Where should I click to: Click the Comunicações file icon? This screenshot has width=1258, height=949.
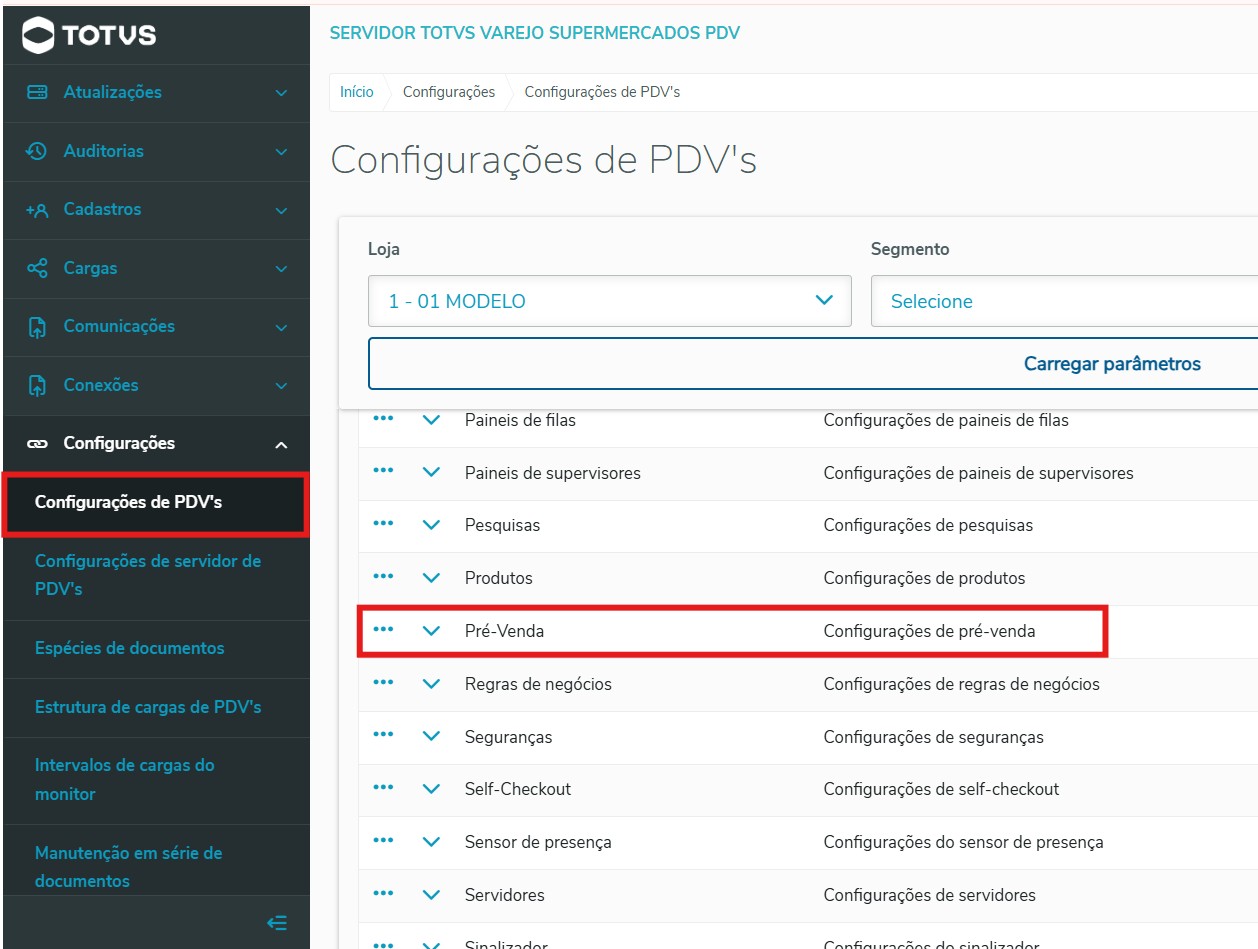(37, 327)
